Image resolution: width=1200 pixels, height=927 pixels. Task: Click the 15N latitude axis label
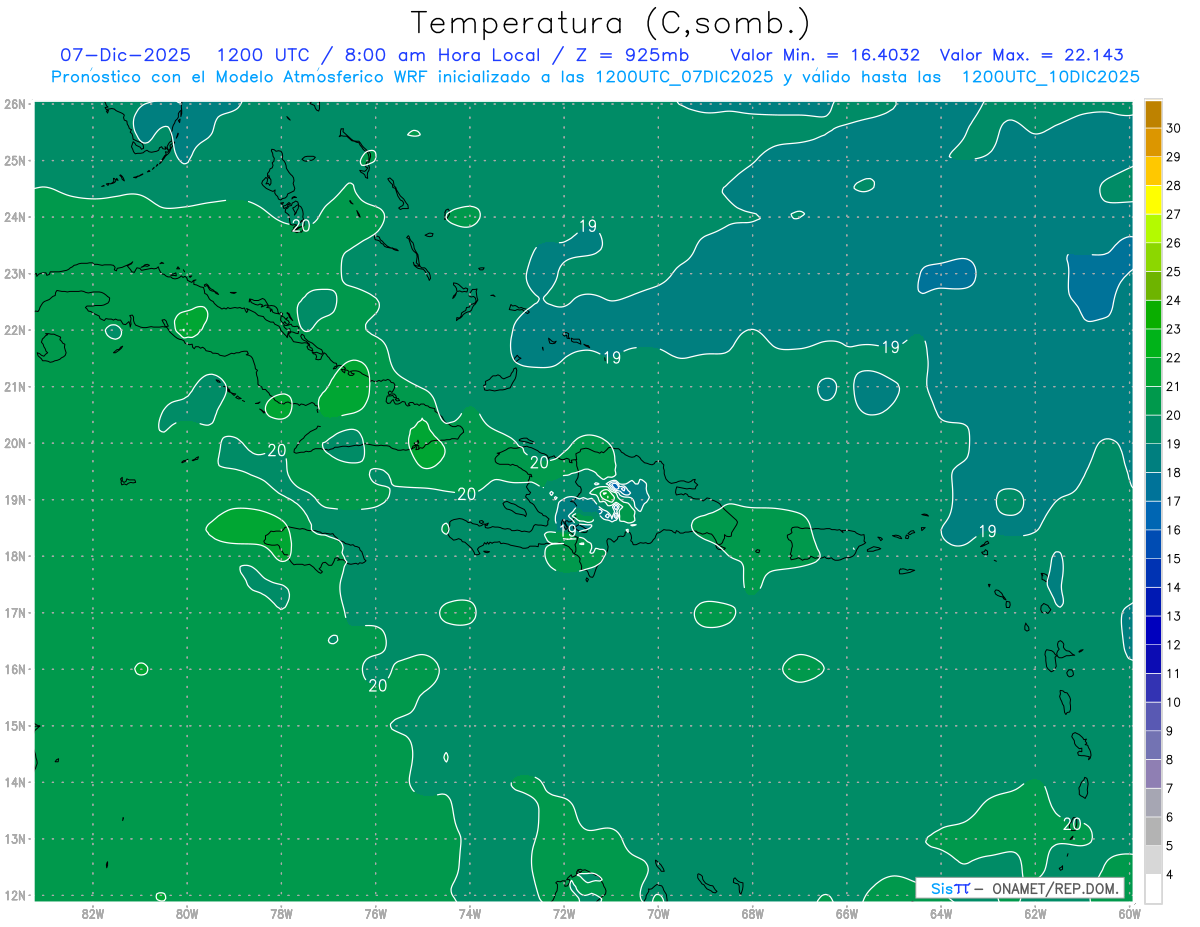coord(14,725)
